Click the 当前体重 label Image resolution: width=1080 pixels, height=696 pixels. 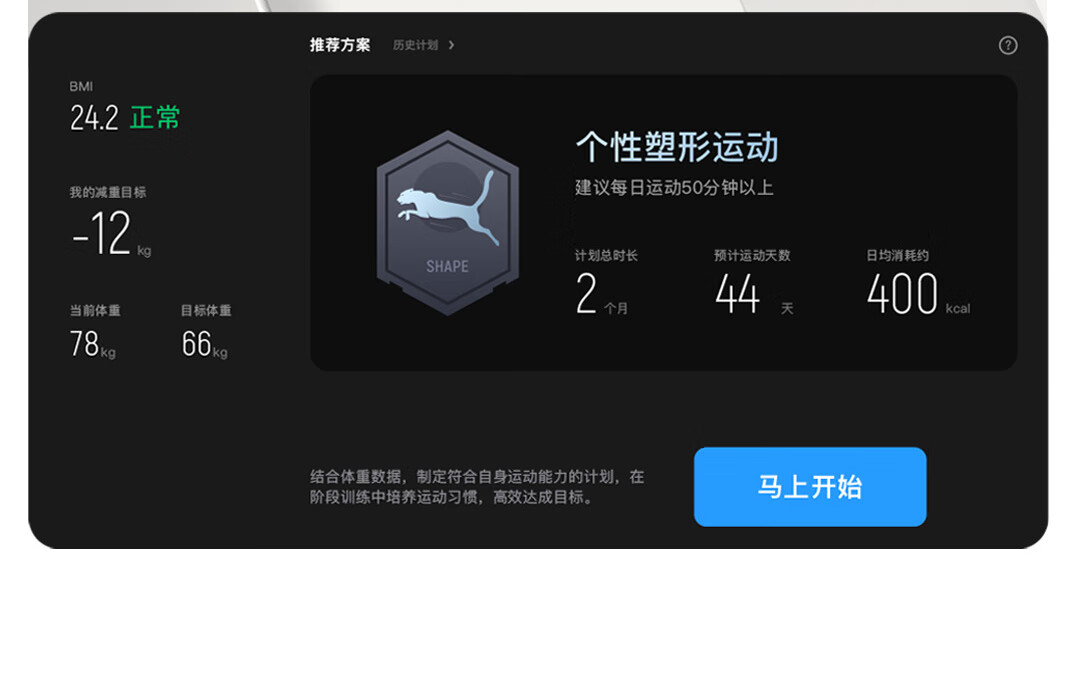[x=95, y=311]
